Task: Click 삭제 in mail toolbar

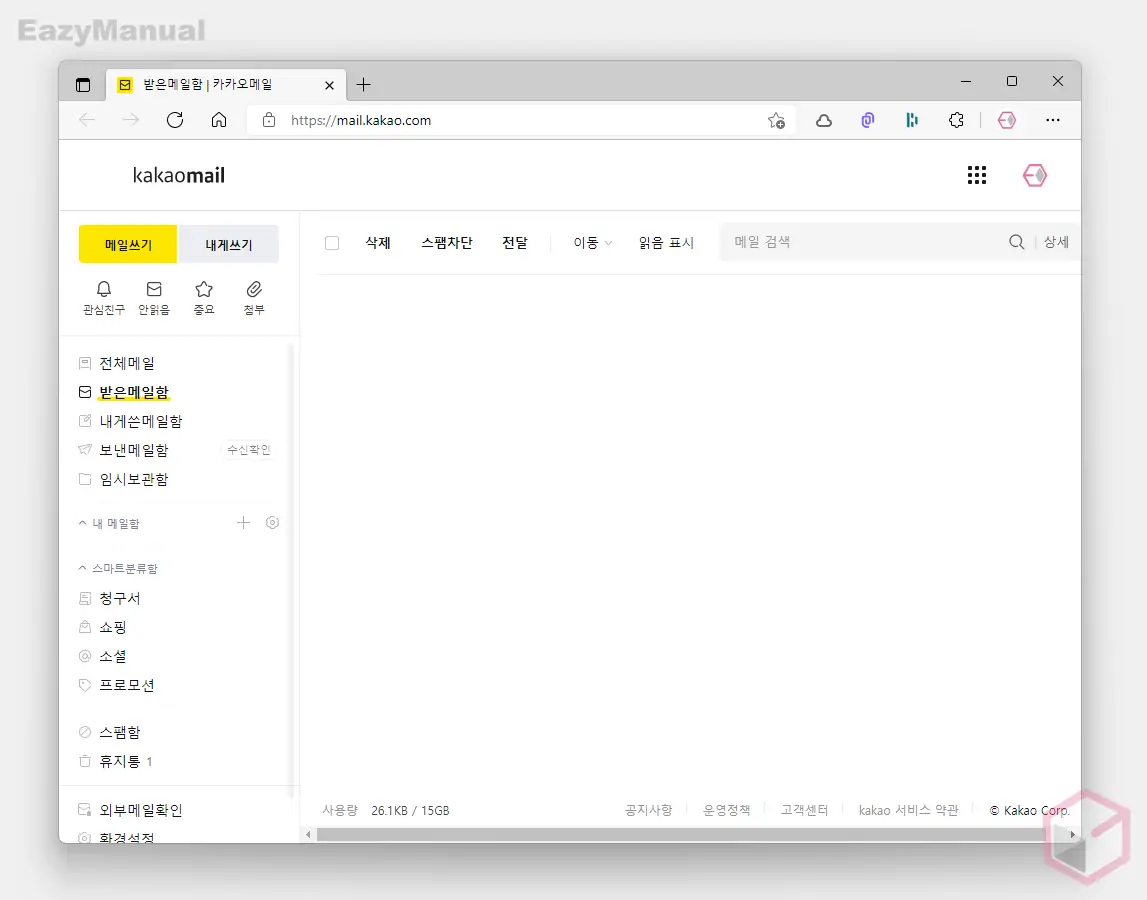Action: coord(378,243)
